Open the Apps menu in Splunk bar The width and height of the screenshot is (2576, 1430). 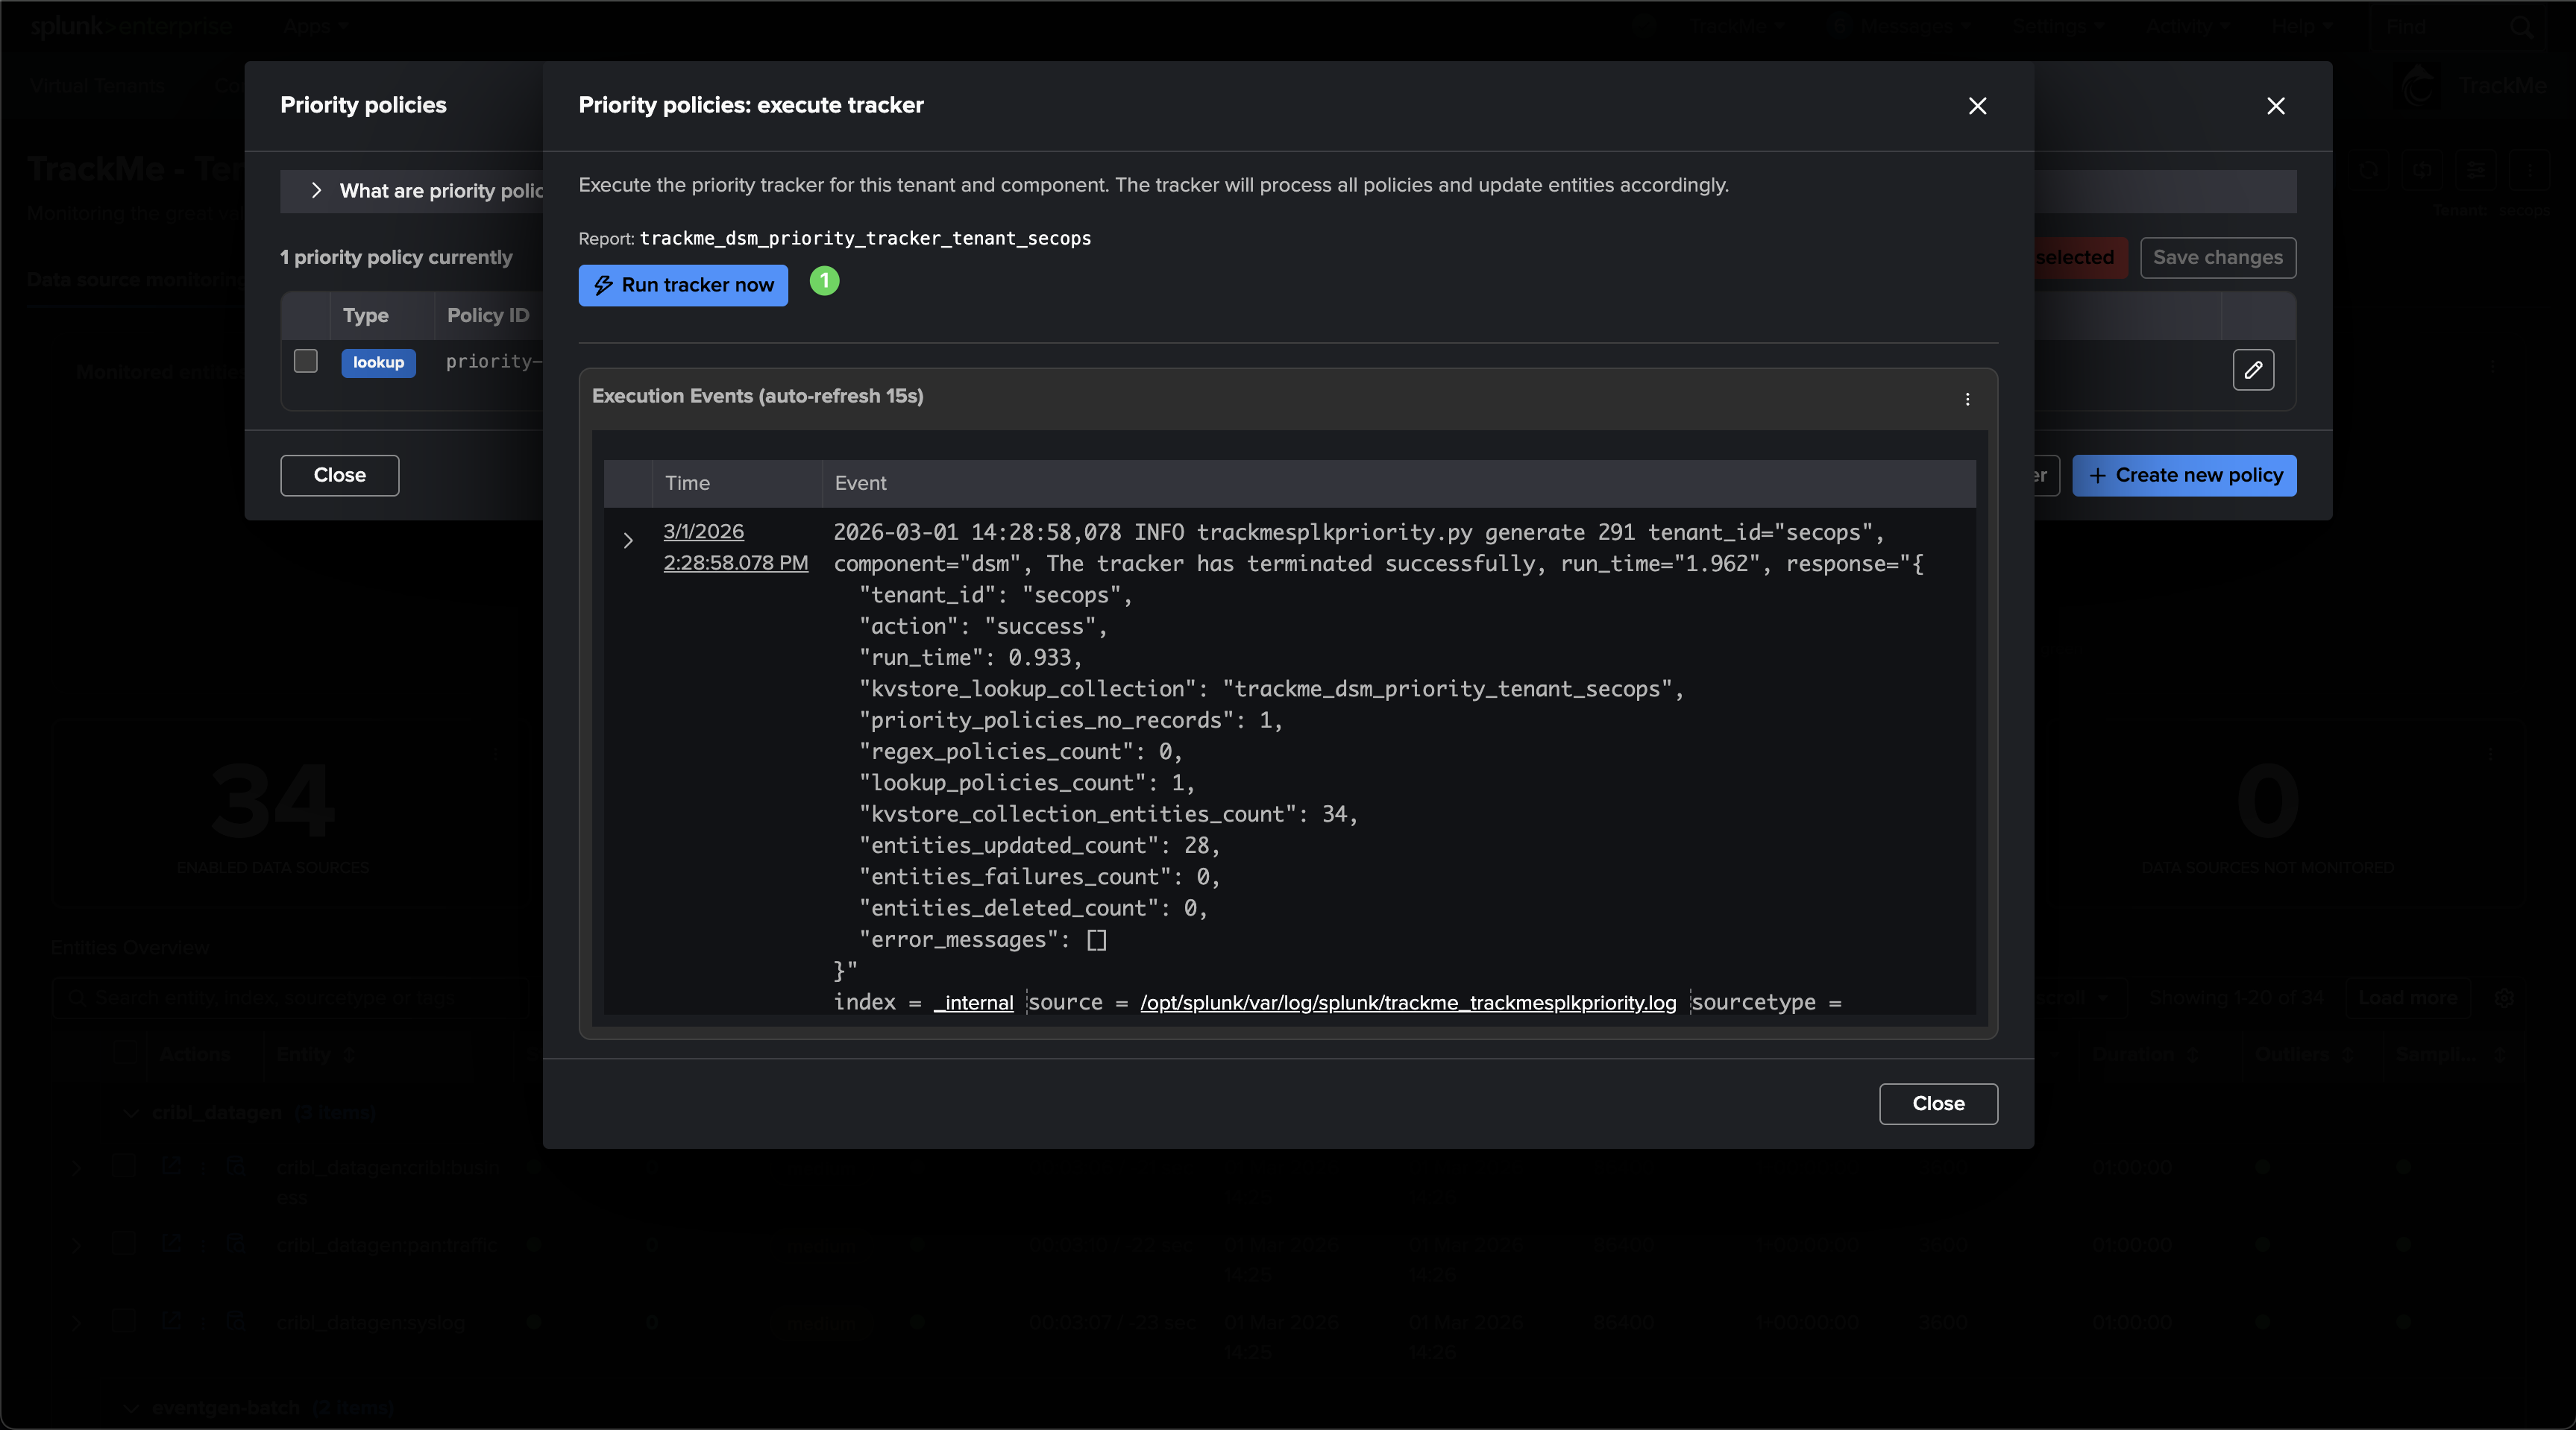(315, 27)
